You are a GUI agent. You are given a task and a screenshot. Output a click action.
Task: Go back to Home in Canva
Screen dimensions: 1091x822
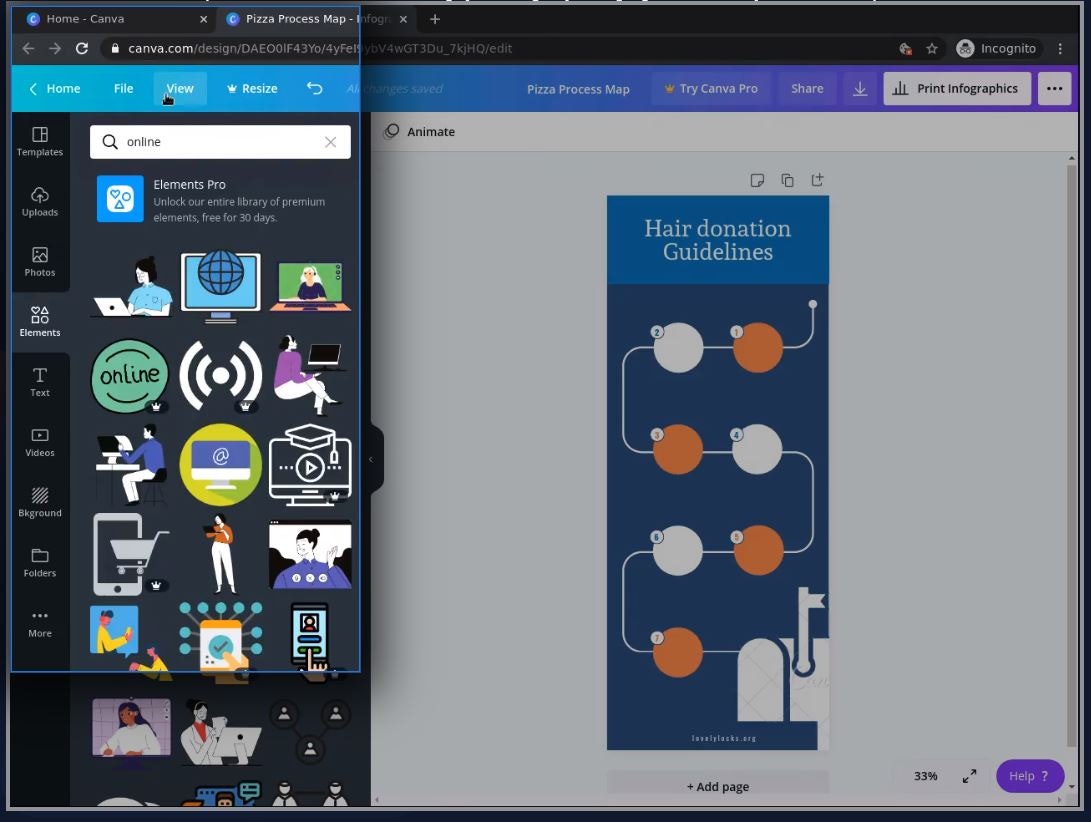click(x=54, y=88)
